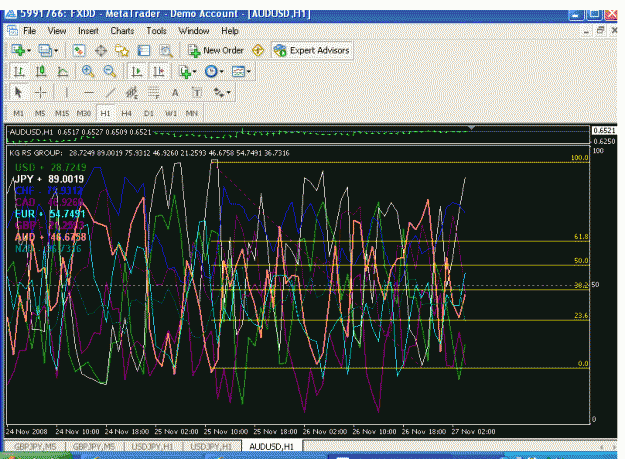Toggle chart Auto Scroll
This screenshot has width=625, height=459.
point(137,72)
